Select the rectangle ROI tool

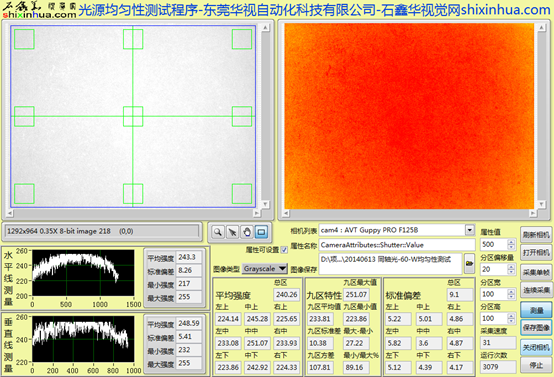point(261,232)
